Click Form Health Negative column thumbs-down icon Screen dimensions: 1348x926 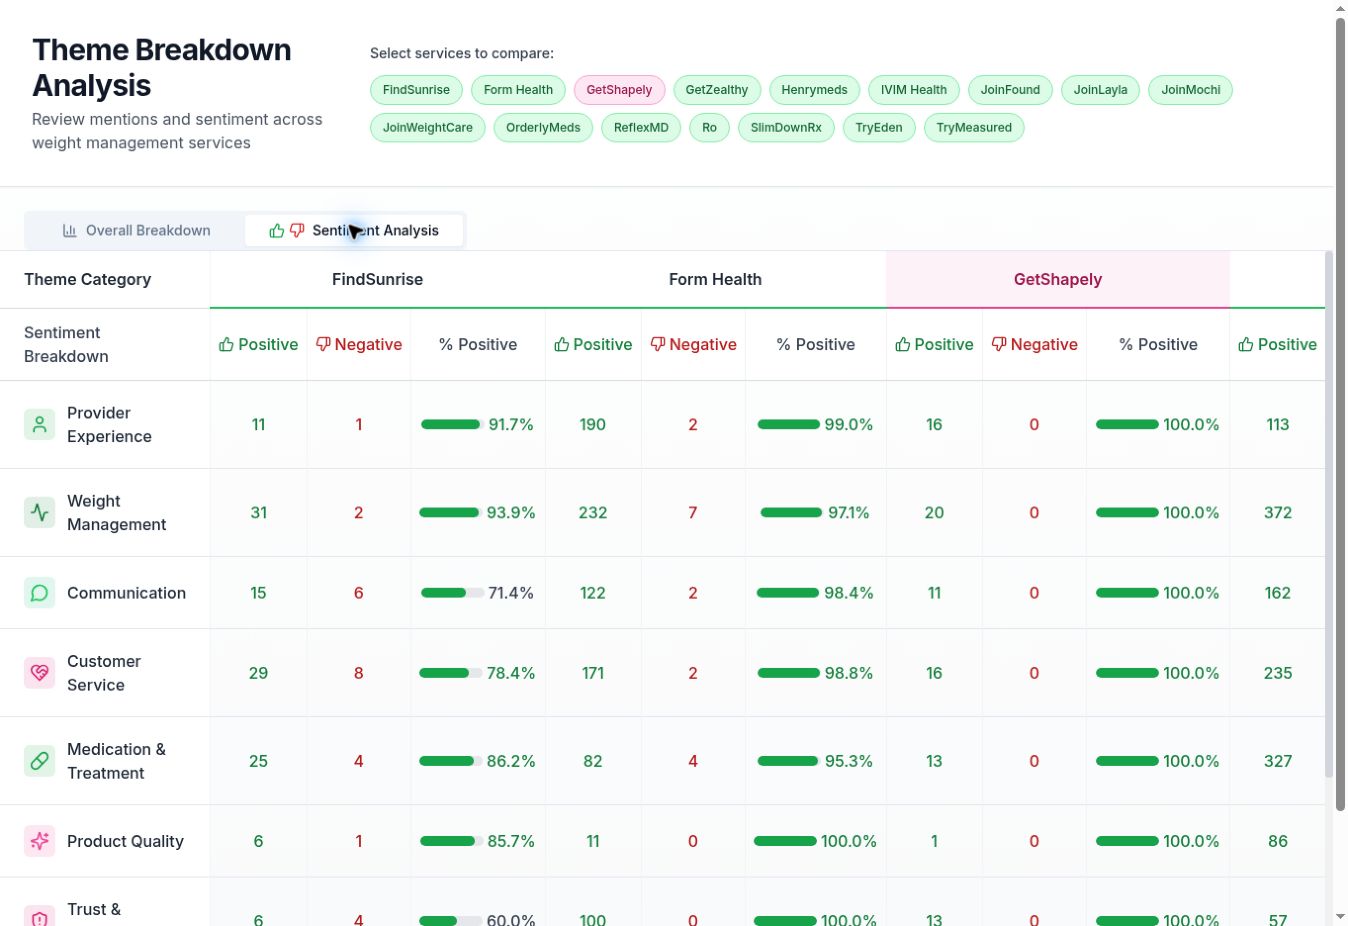click(x=657, y=344)
